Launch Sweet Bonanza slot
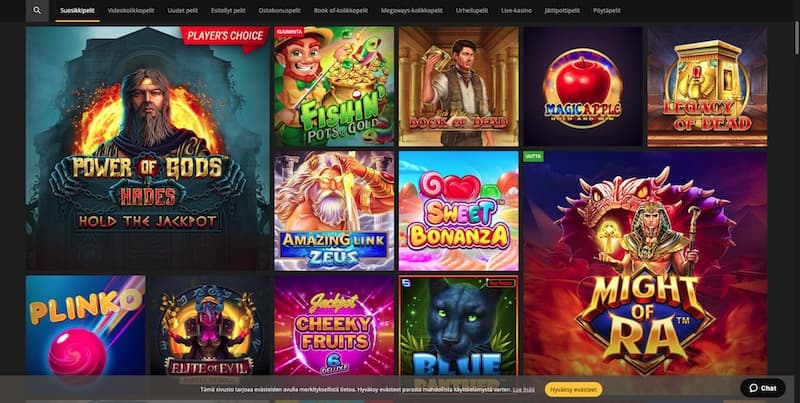Image resolution: width=800 pixels, height=403 pixels. [459, 211]
